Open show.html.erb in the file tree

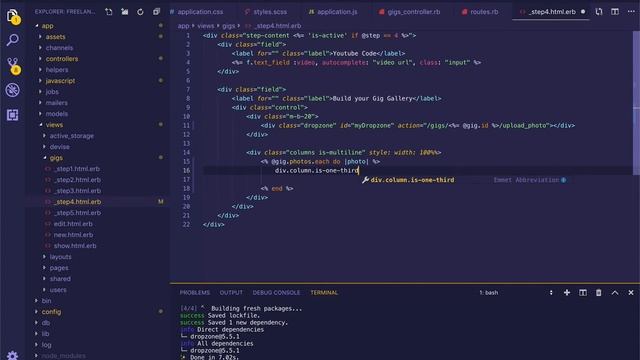(75, 246)
